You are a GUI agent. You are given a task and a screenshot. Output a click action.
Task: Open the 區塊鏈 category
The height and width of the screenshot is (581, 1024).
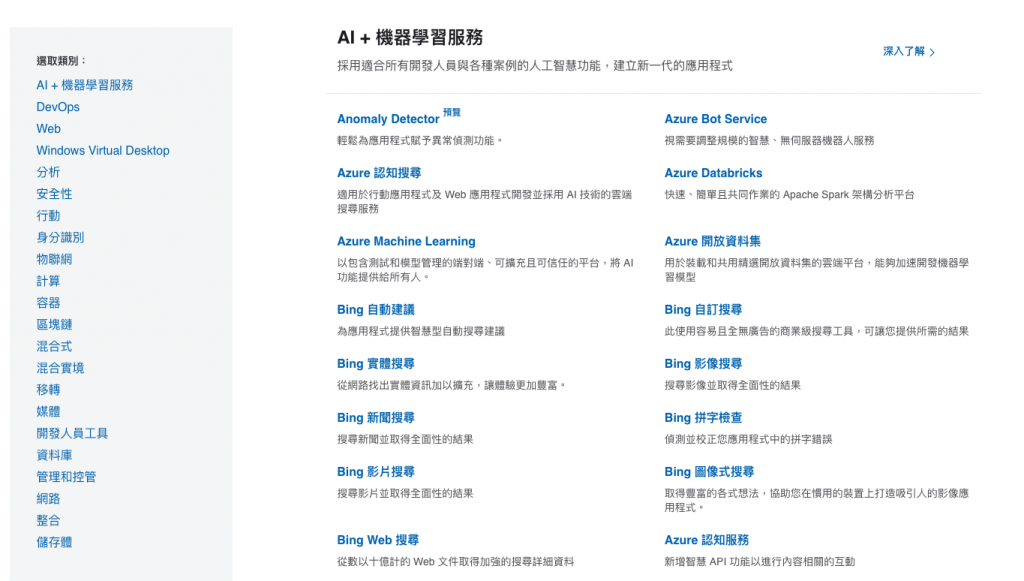tap(54, 324)
